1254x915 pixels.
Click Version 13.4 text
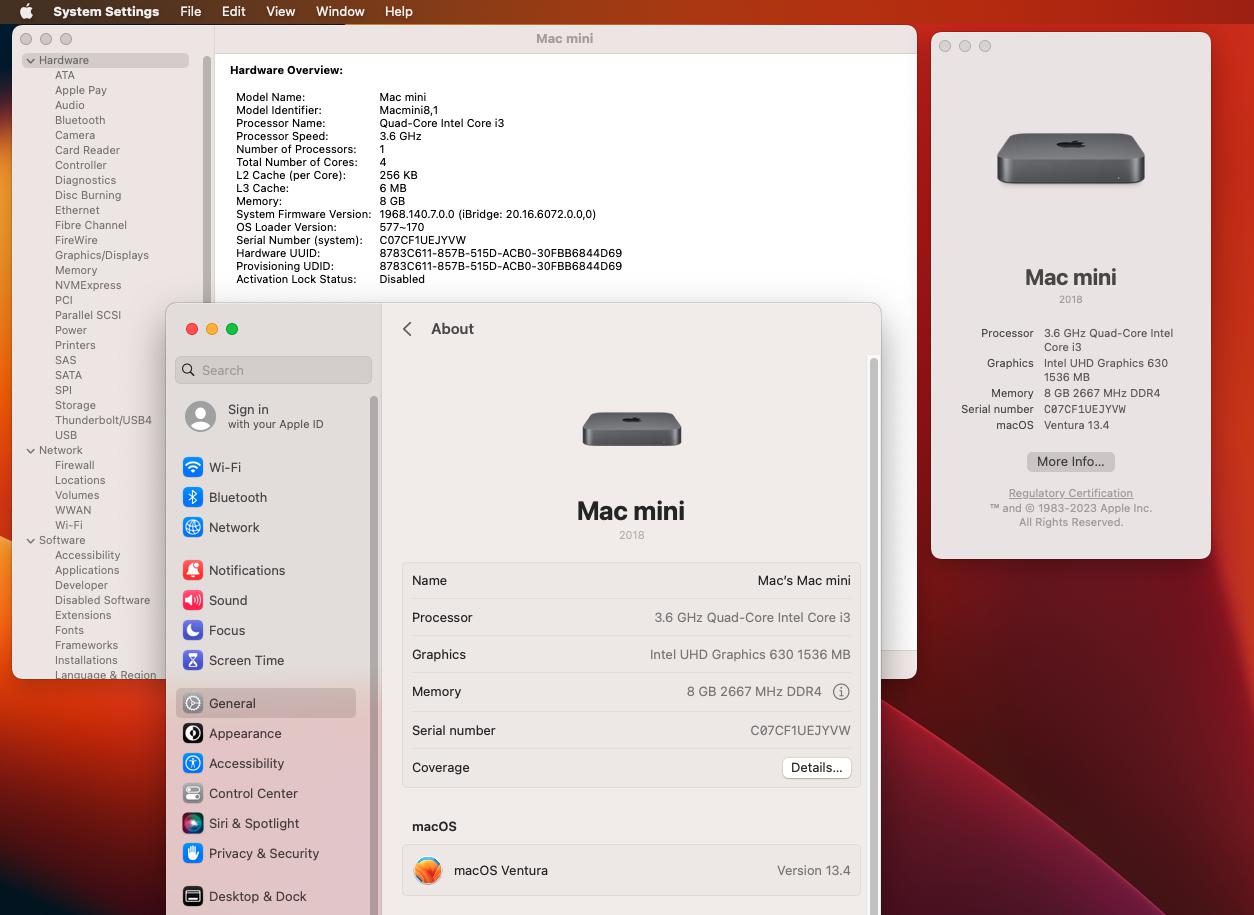tap(813, 870)
